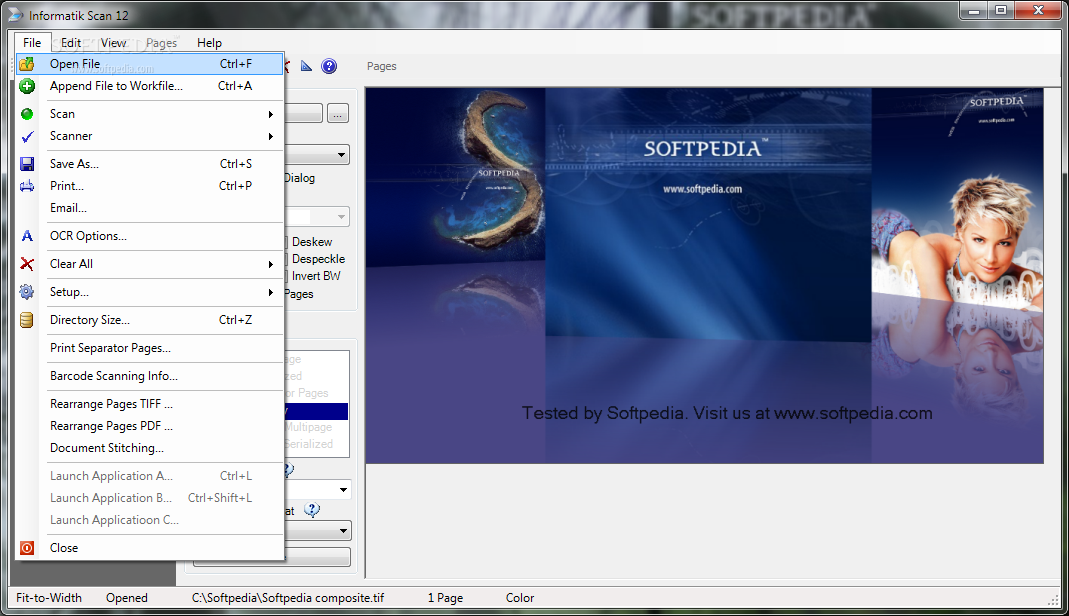Expand the Scanner submenu arrow
Image resolution: width=1069 pixels, height=616 pixels.
pyautogui.click(x=271, y=136)
